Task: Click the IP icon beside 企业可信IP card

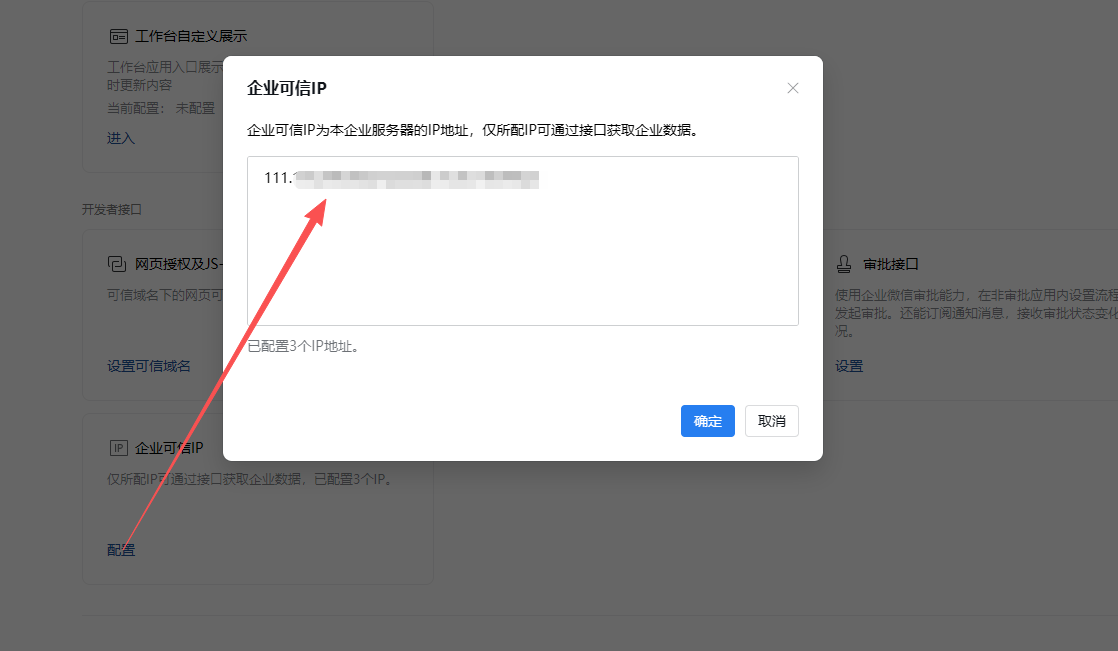Action: tap(118, 448)
